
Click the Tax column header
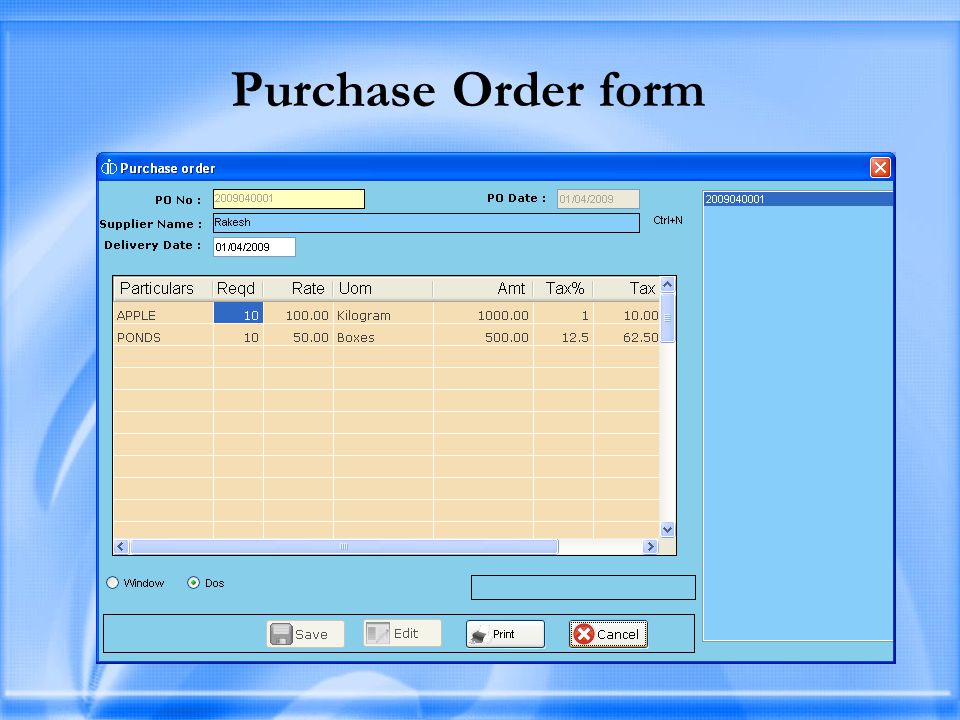pyautogui.click(x=626, y=288)
